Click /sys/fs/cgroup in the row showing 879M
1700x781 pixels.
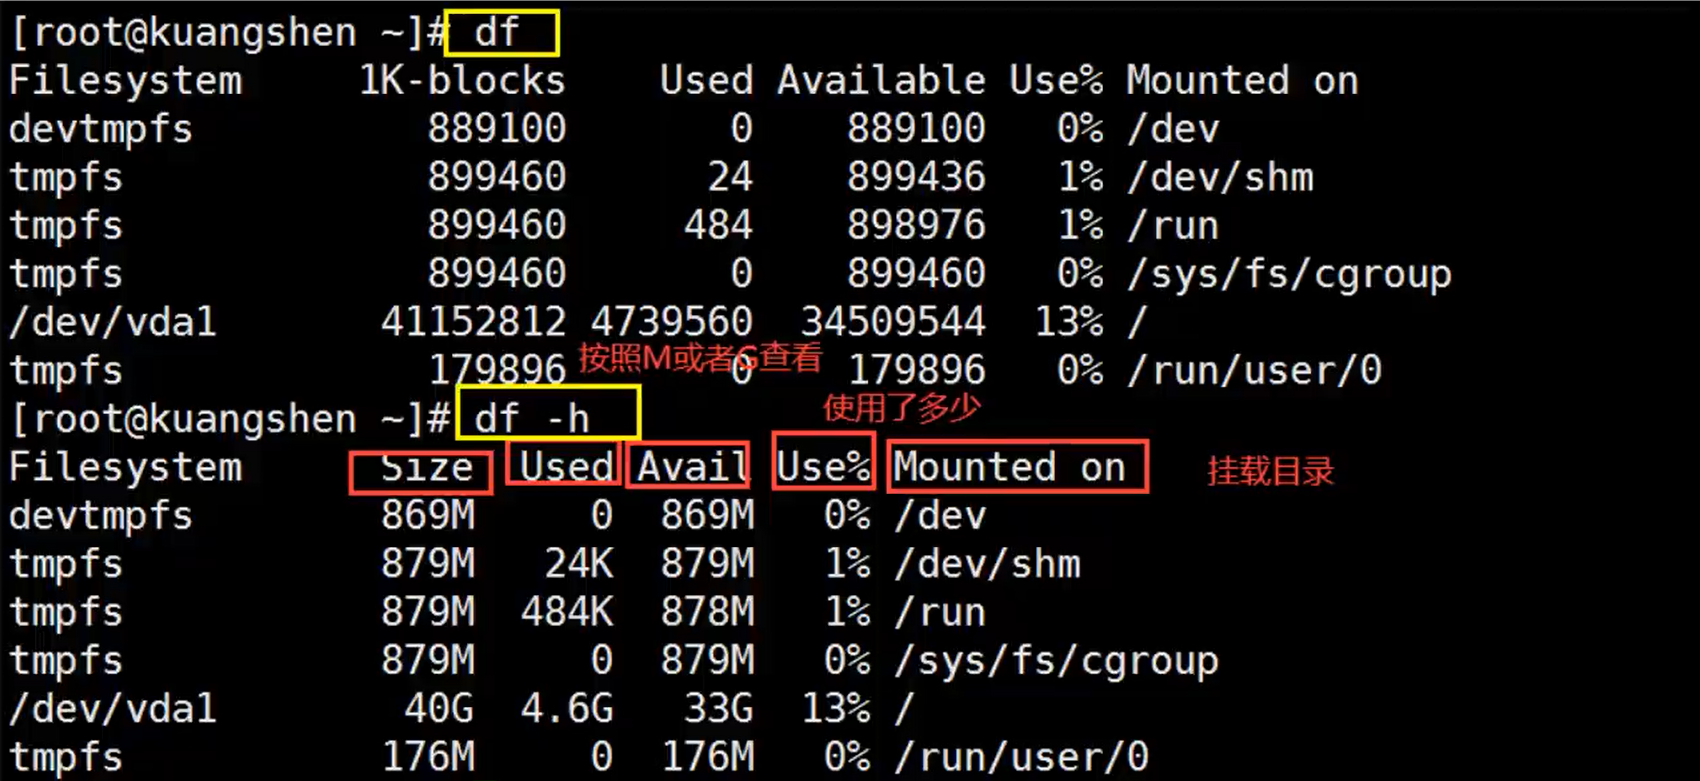[1056, 661]
